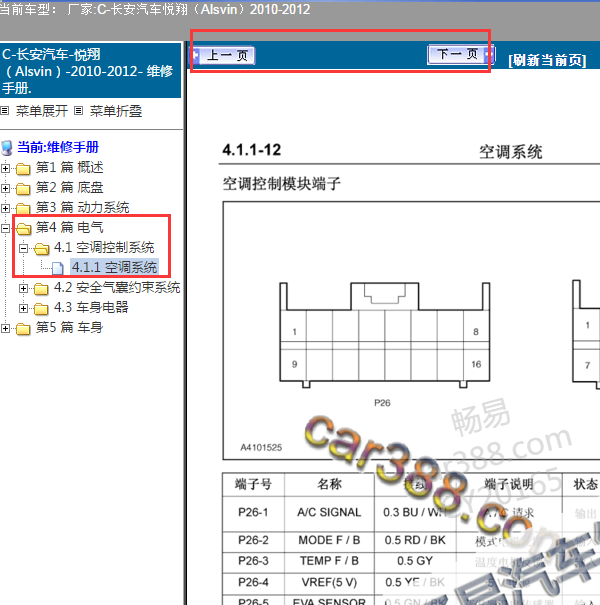Screen dimensions: 600x605
Task: Click the 名称 column header
Action: 329,484
